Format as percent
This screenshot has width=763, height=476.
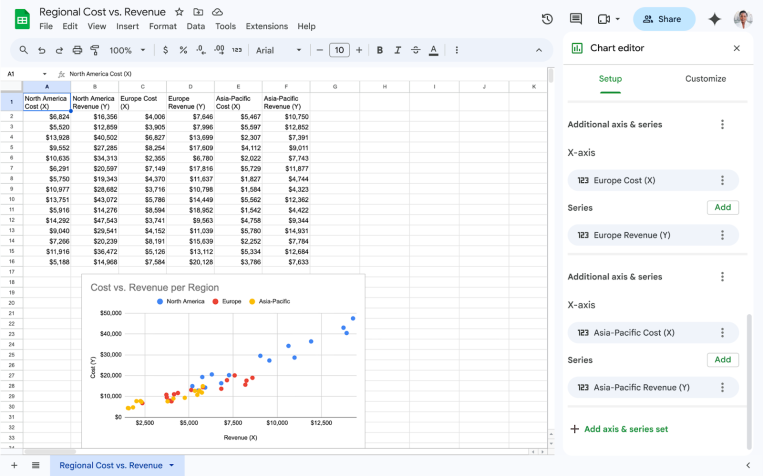pos(183,50)
